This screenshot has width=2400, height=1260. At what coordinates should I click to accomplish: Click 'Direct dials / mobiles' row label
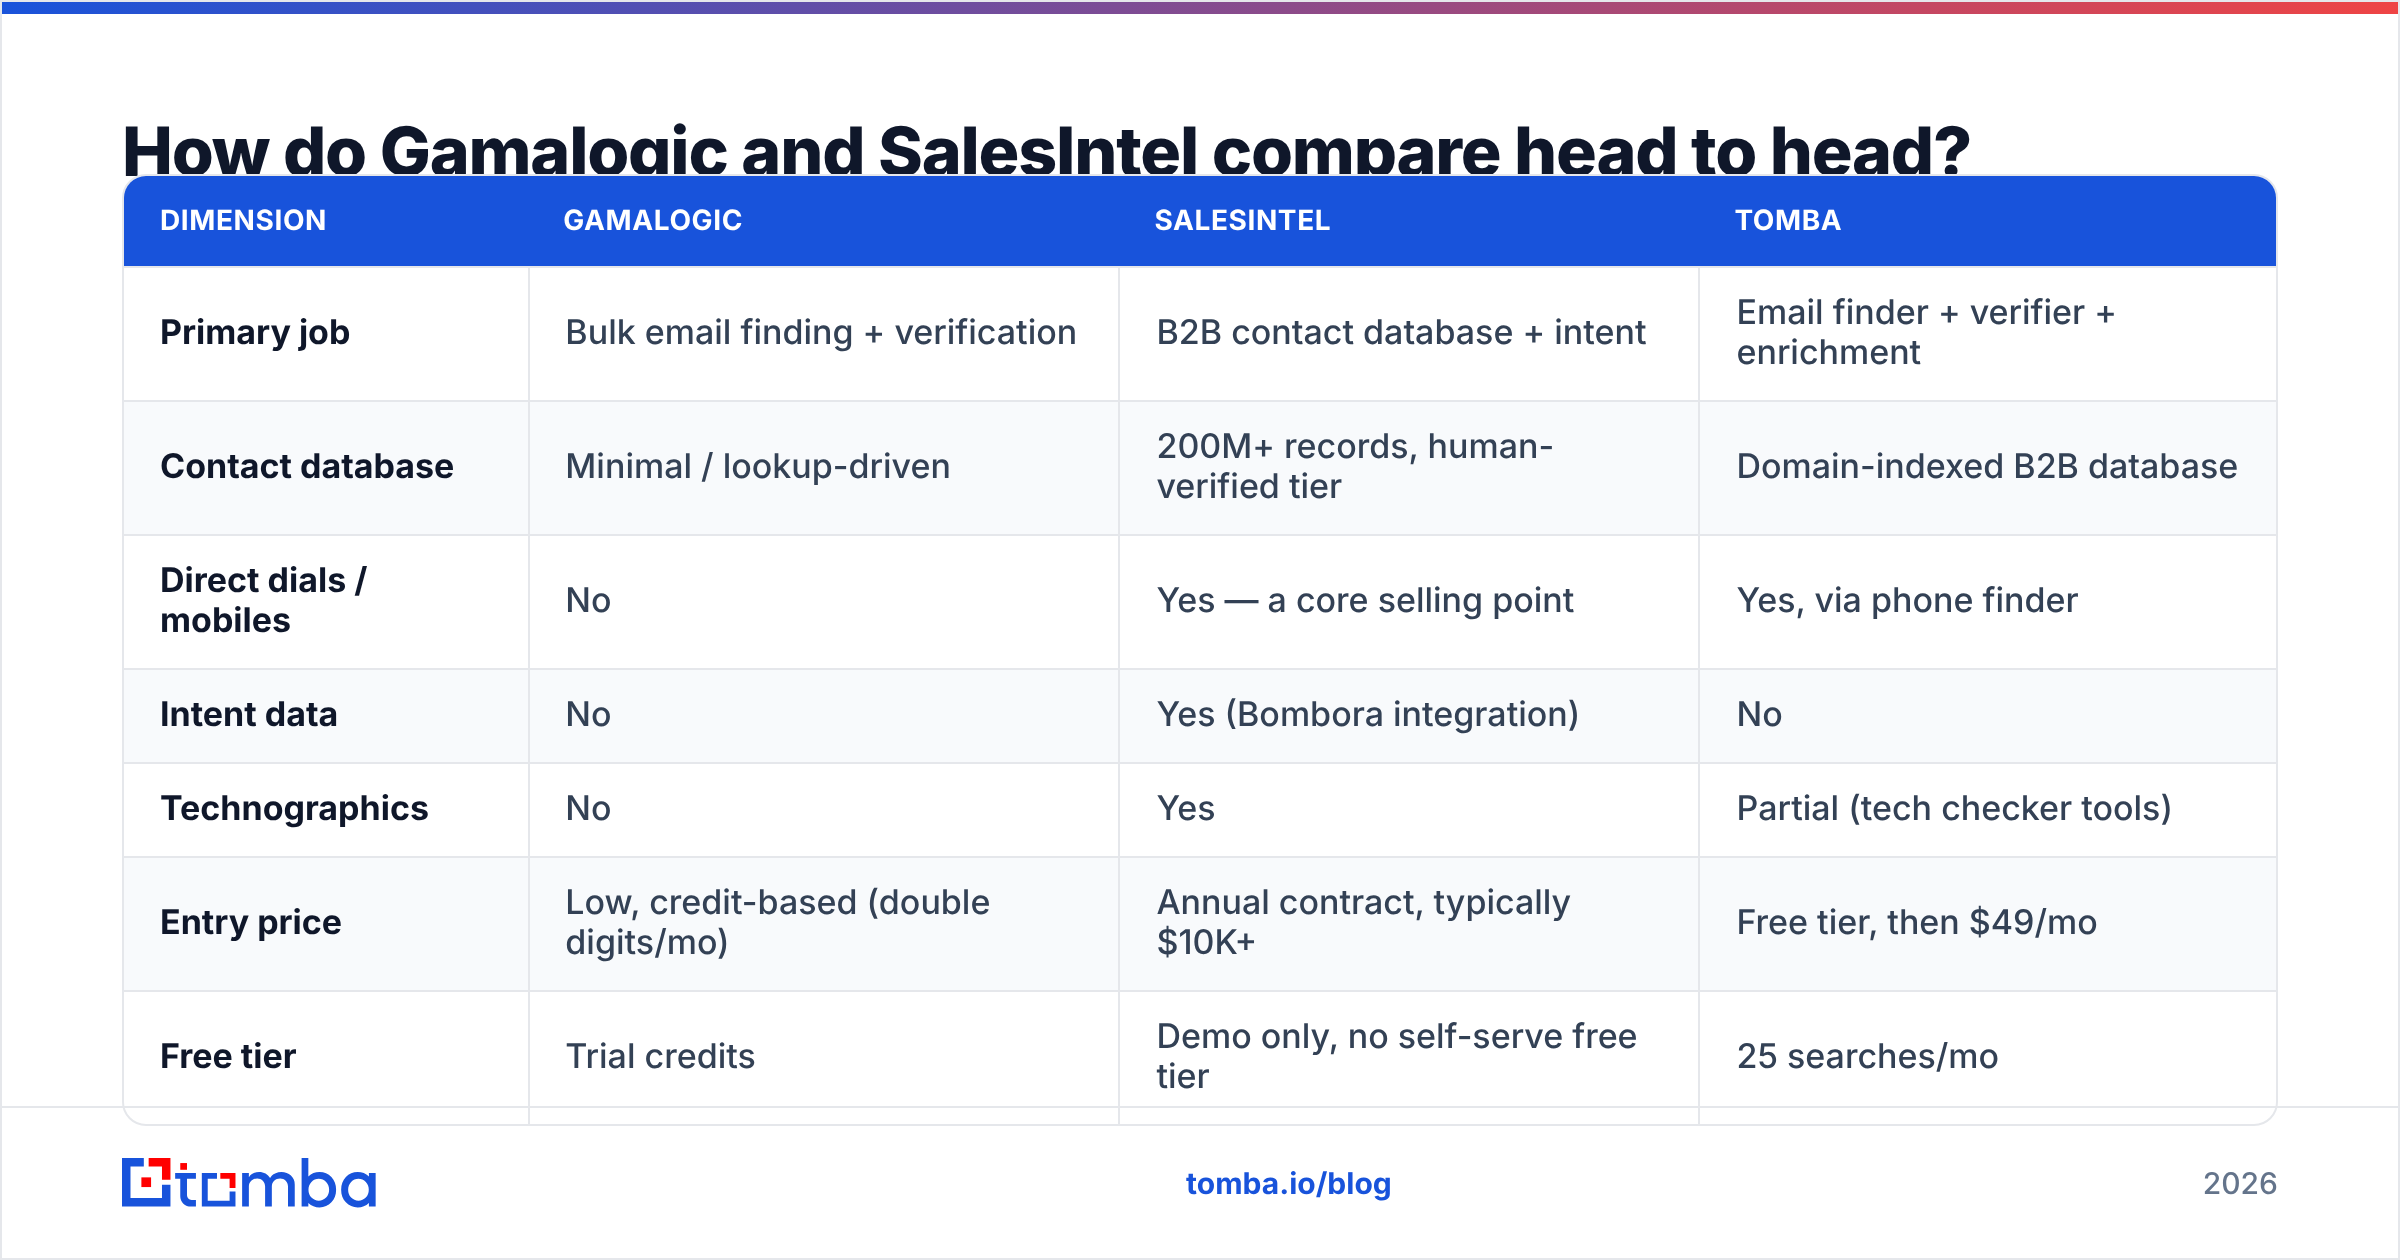tap(264, 600)
